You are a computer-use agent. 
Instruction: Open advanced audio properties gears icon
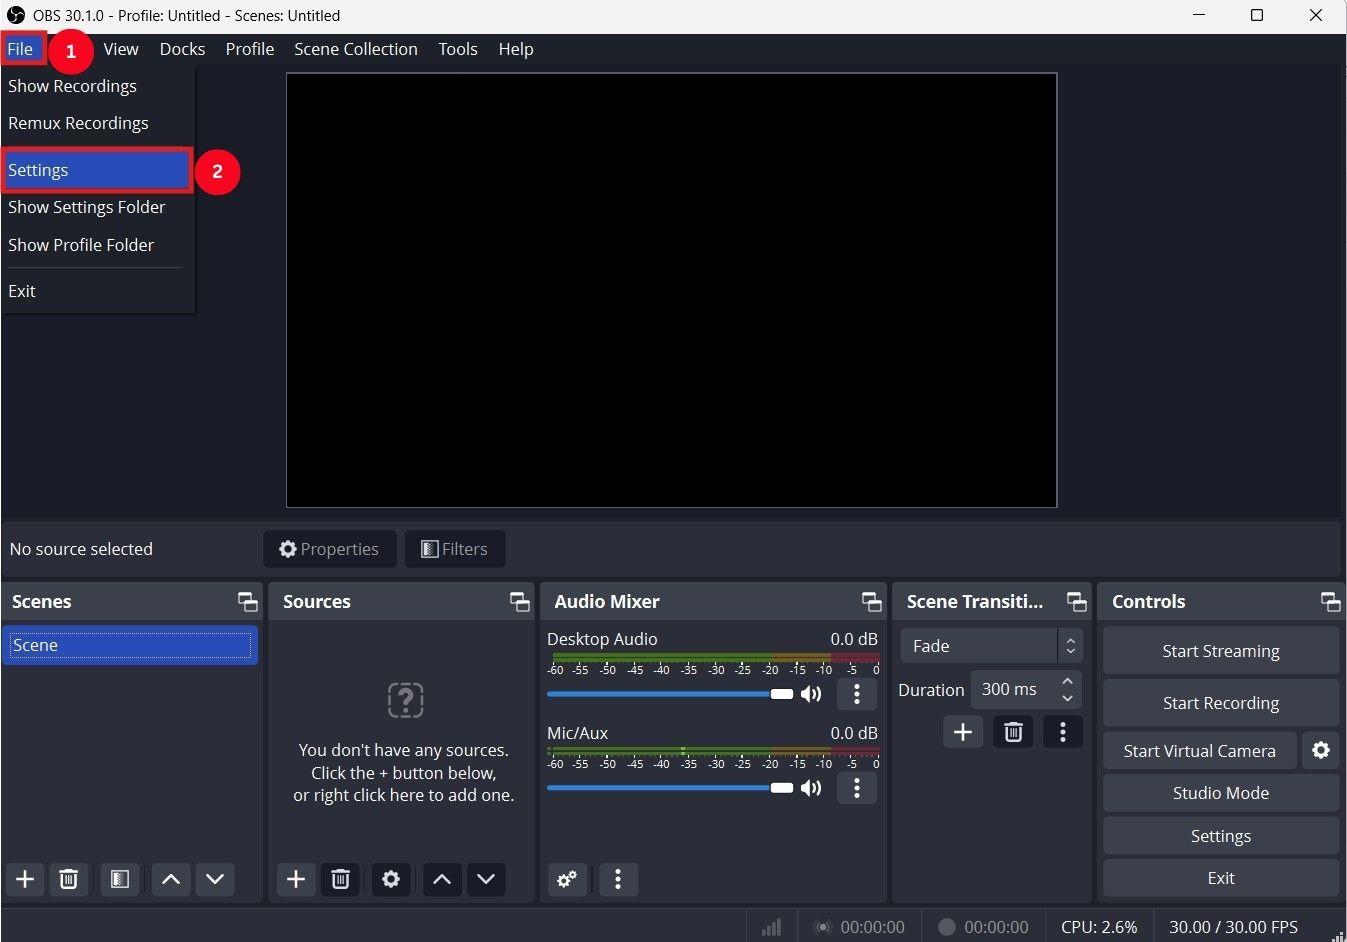[x=567, y=879]
